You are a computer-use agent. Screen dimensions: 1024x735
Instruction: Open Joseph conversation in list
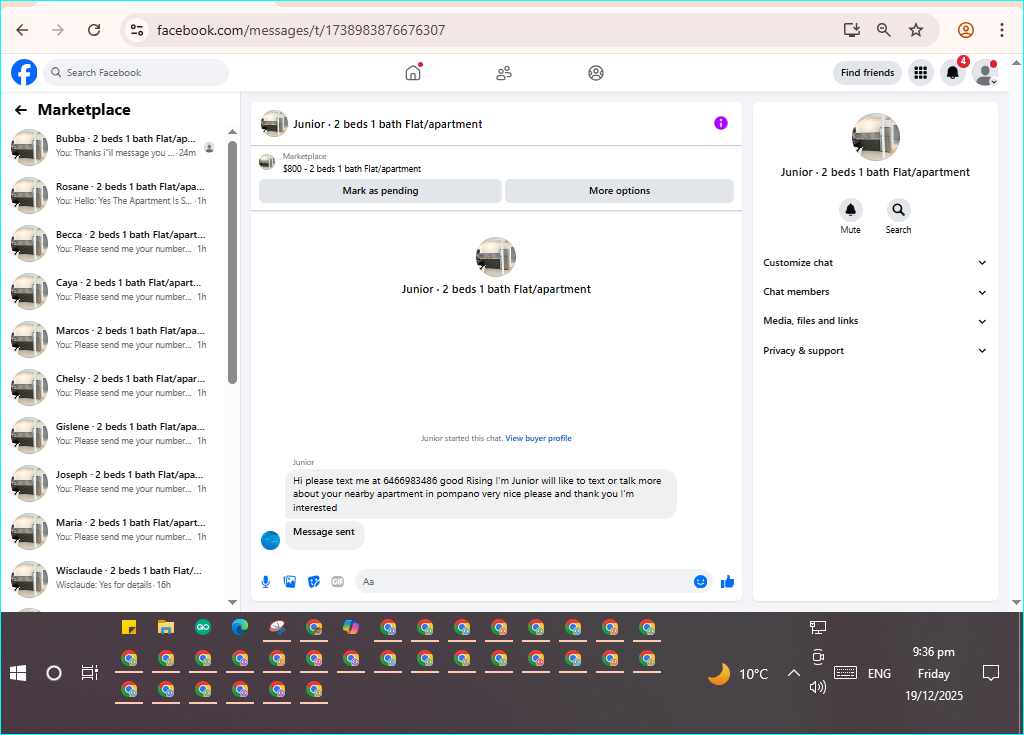(112, 482)
